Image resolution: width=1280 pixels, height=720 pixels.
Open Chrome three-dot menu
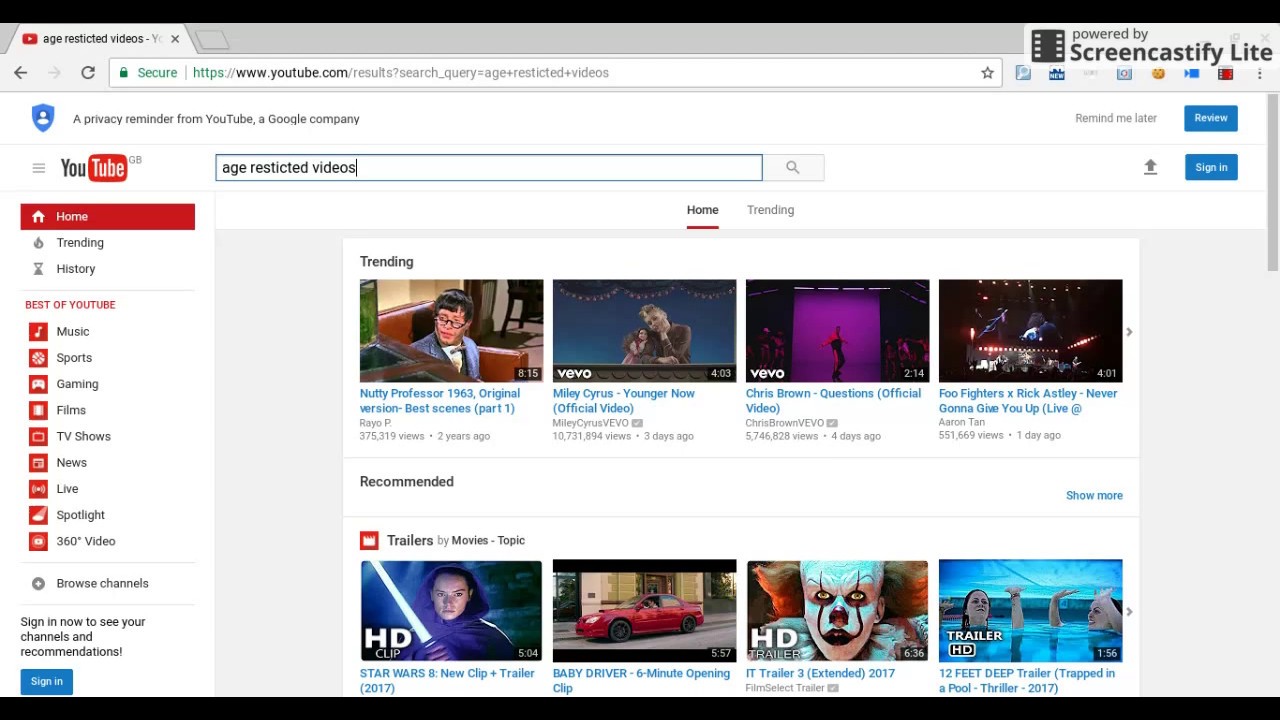pyautogui.click(x=1259, y=73)
